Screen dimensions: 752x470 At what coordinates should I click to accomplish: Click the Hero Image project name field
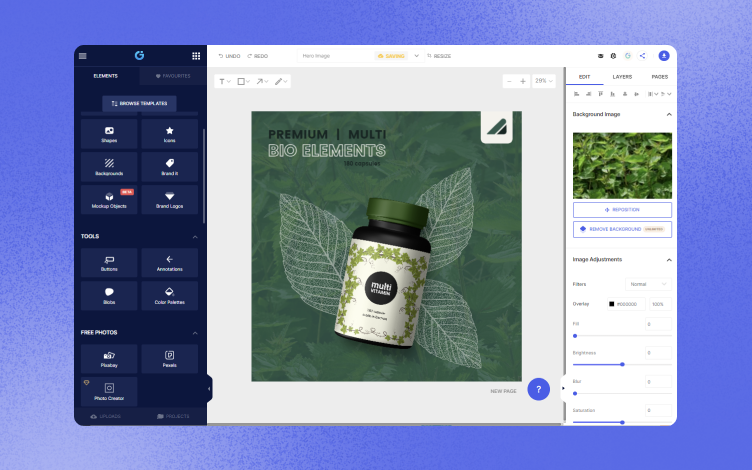coord(336,56)
